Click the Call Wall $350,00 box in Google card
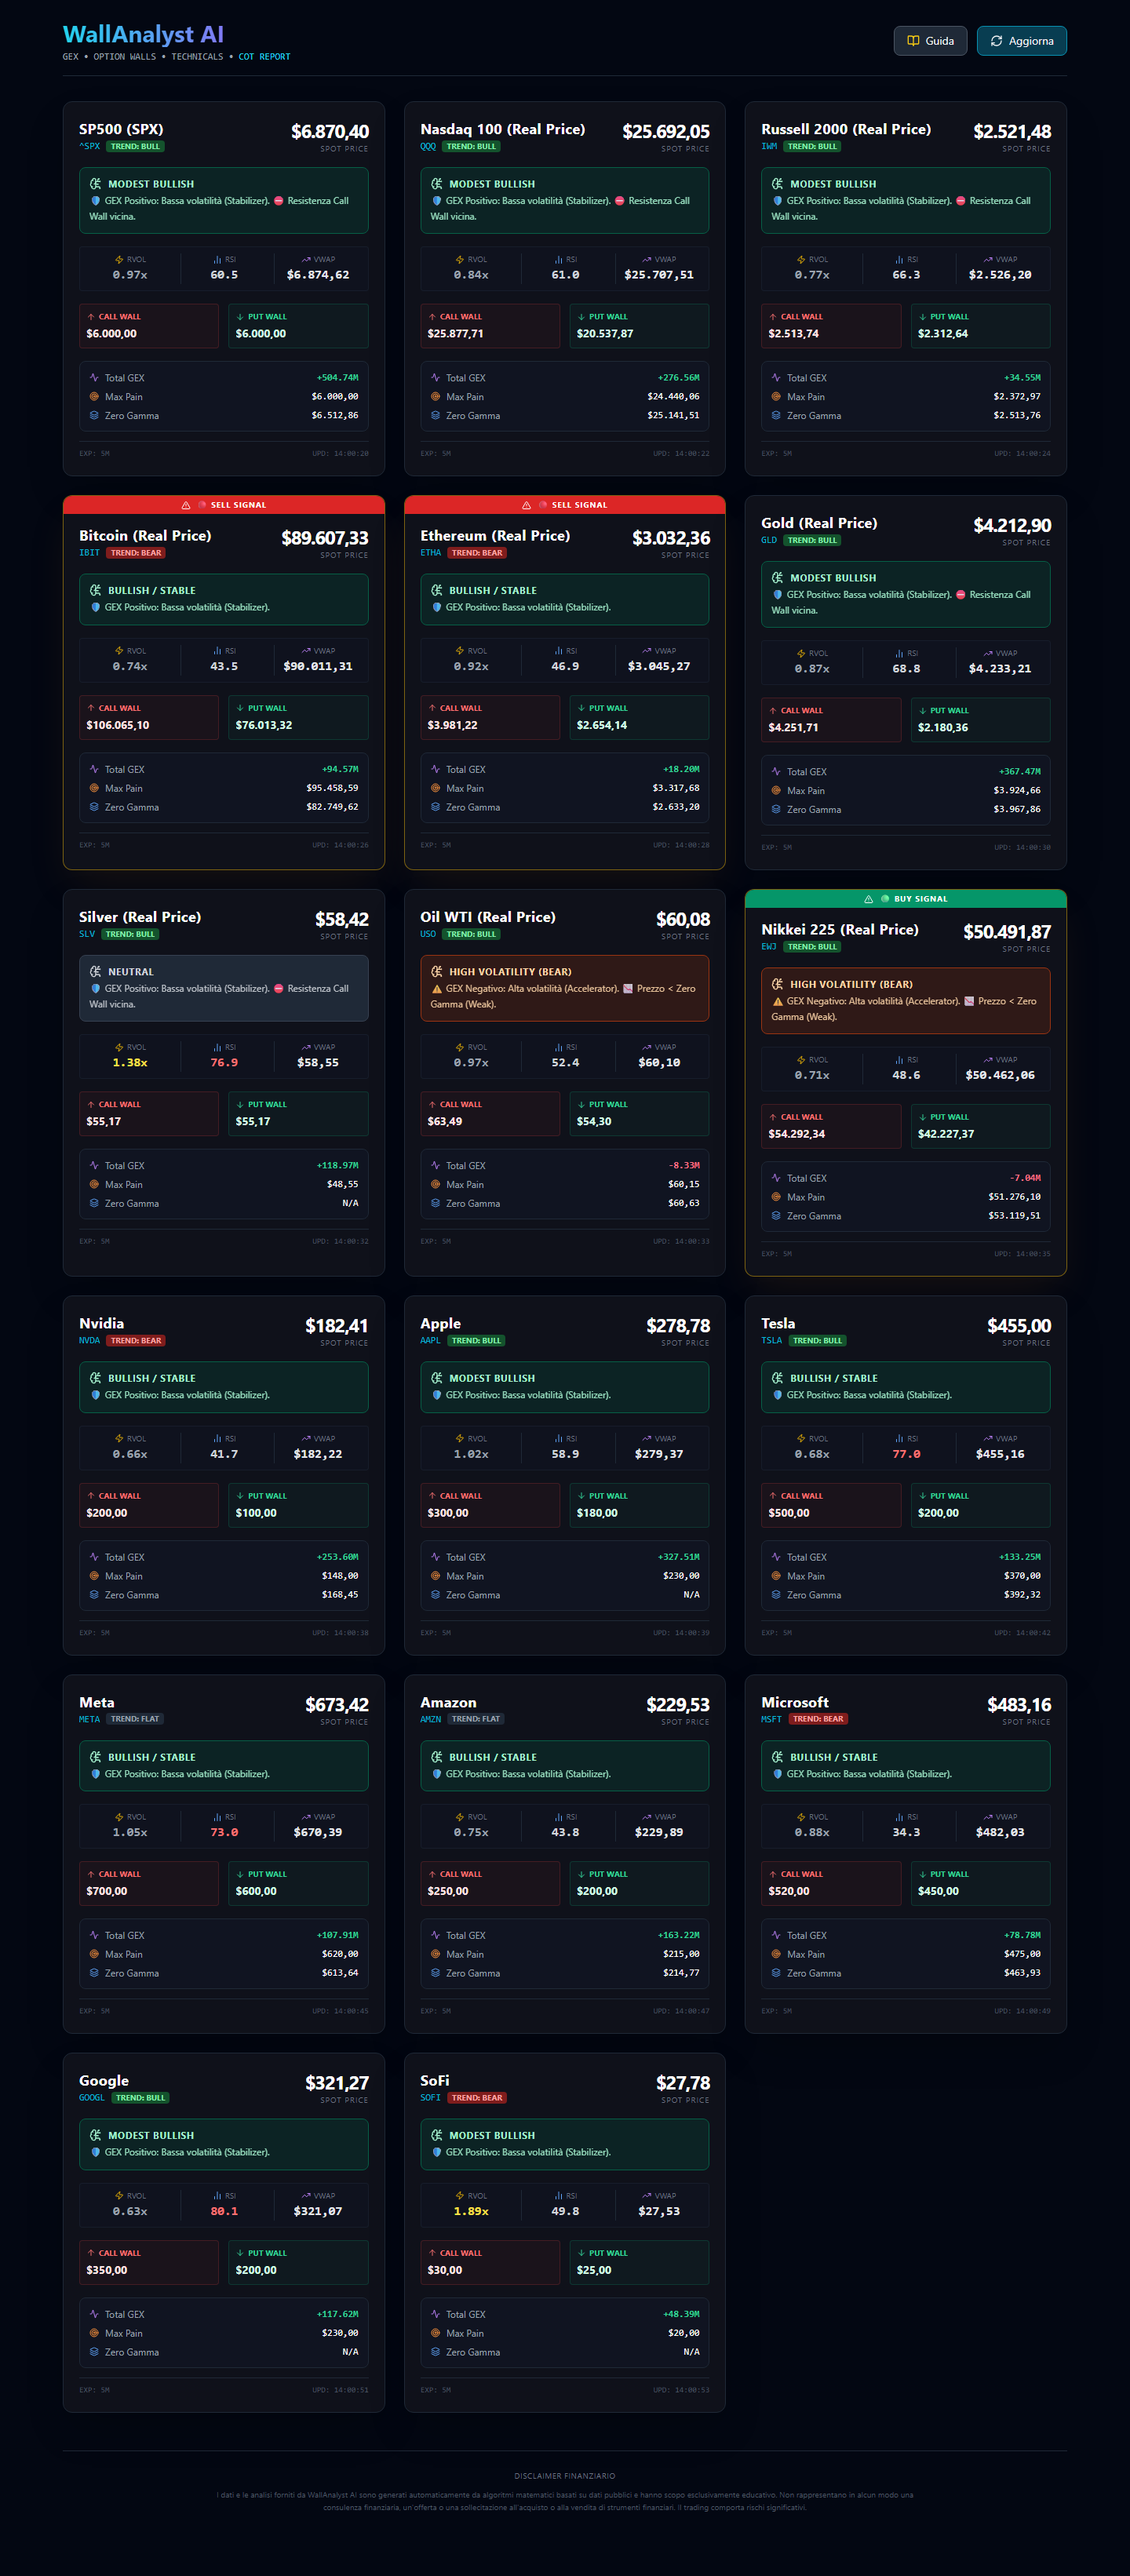This screenshot has height=2576, width=1130. coord(148,2262)
